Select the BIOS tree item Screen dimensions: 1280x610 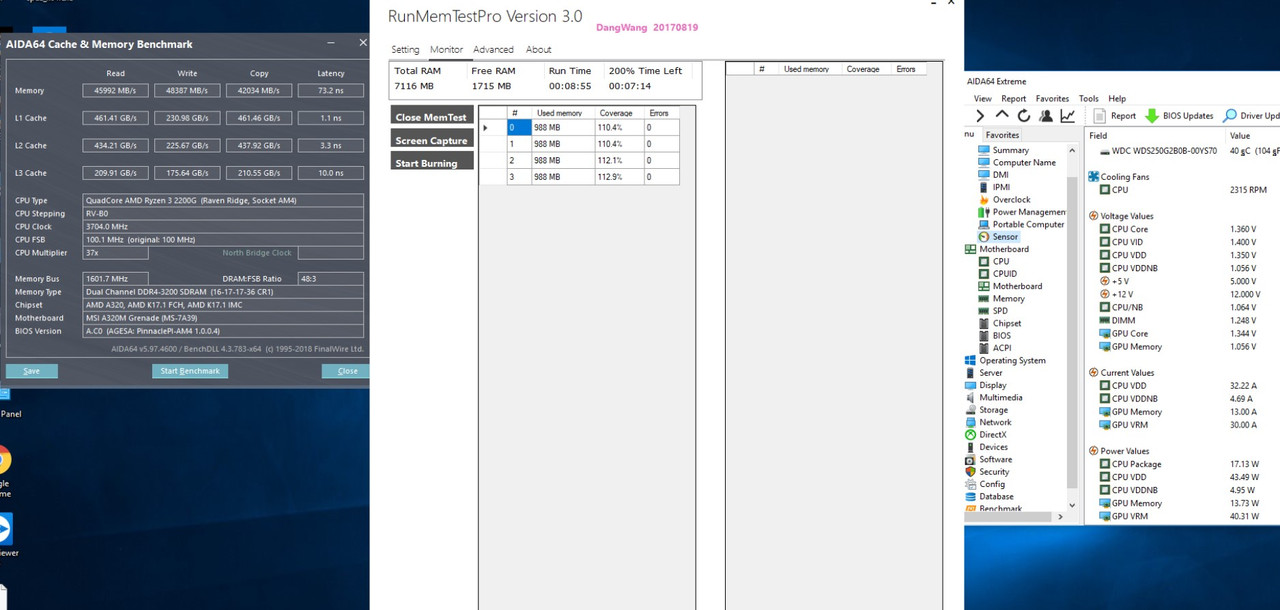[994, 336]
